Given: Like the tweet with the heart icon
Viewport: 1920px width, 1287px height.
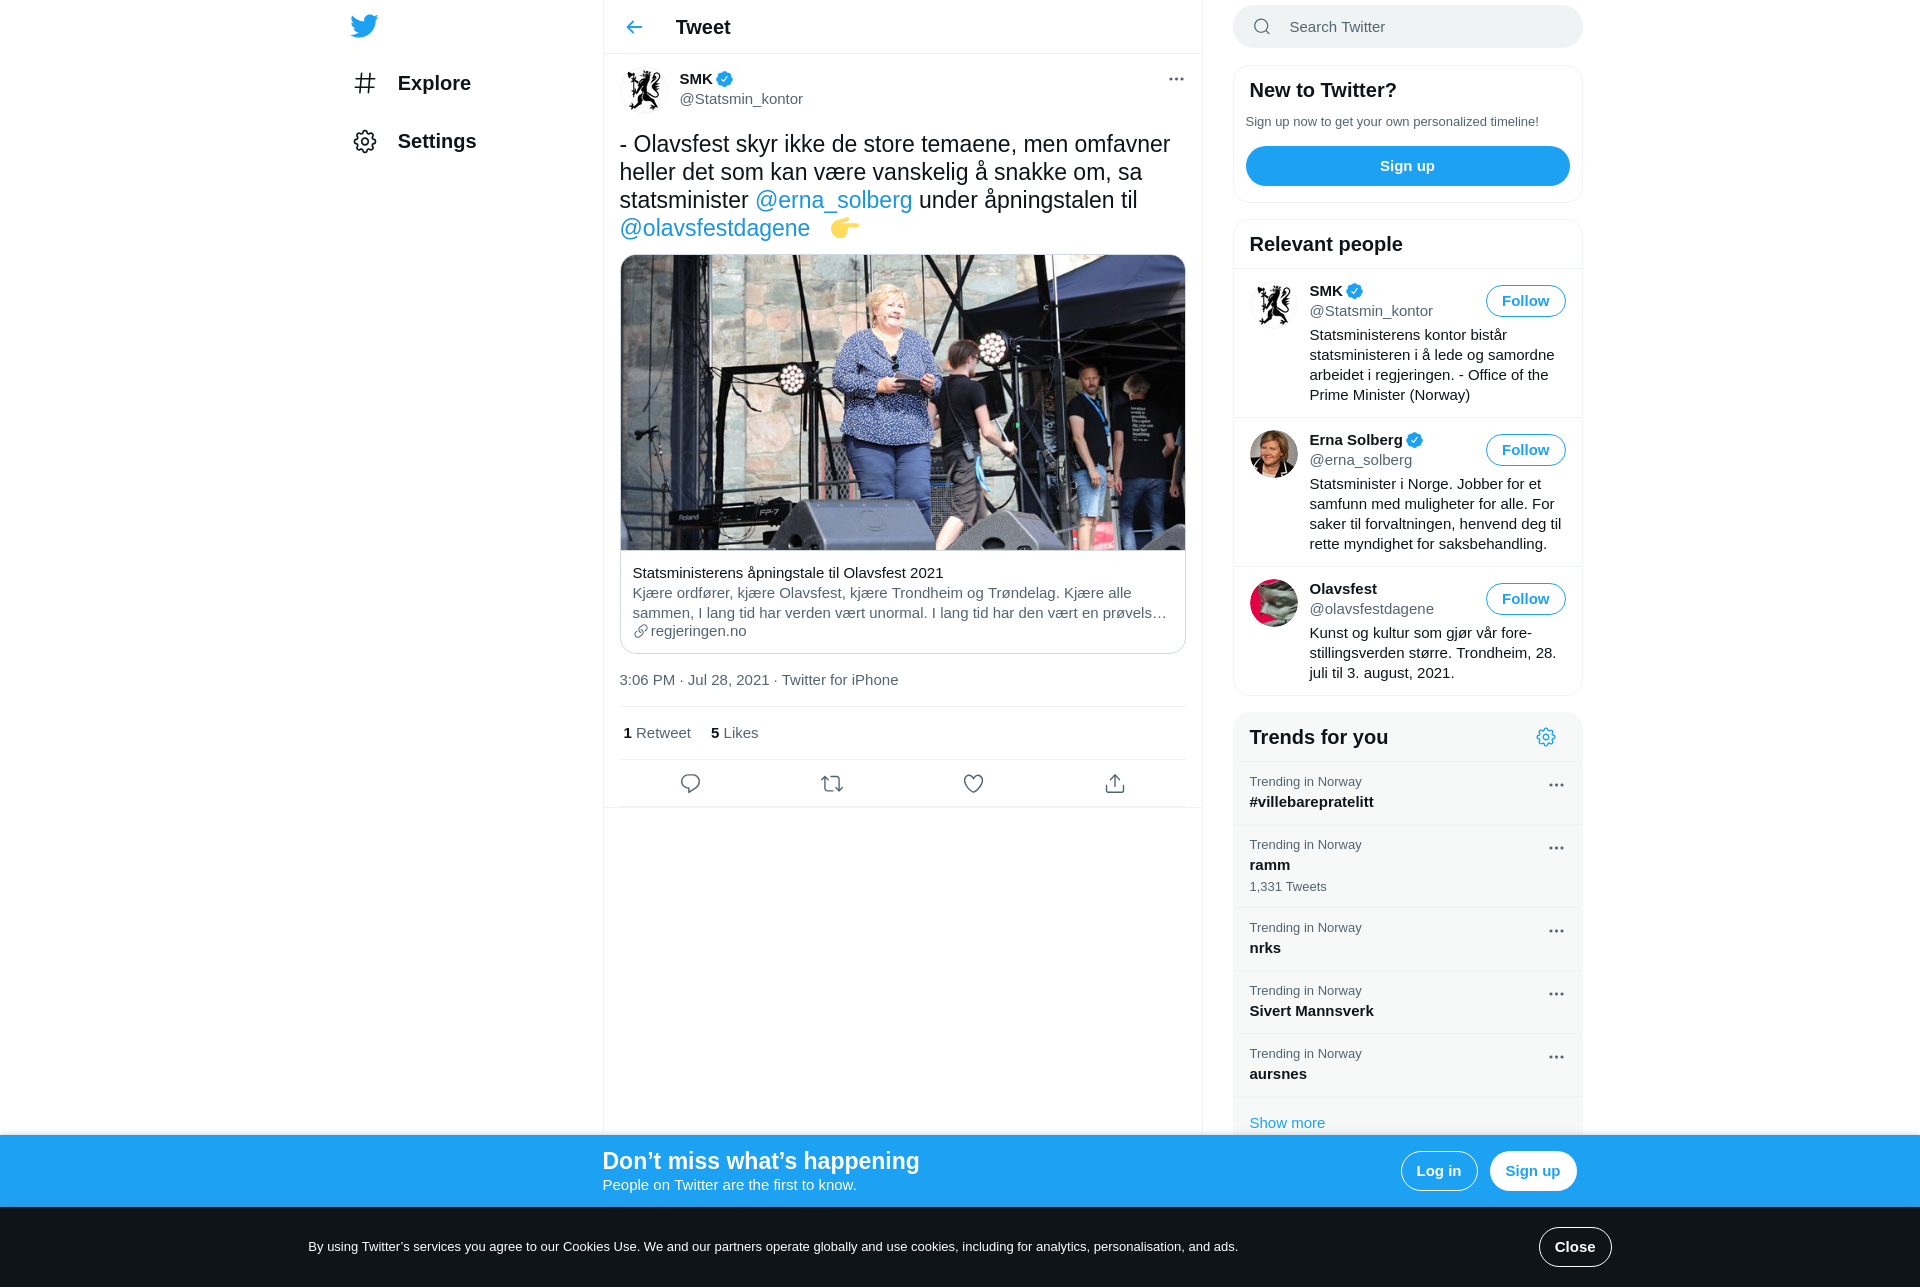Looking at the screenshot, I should point(973,783).
